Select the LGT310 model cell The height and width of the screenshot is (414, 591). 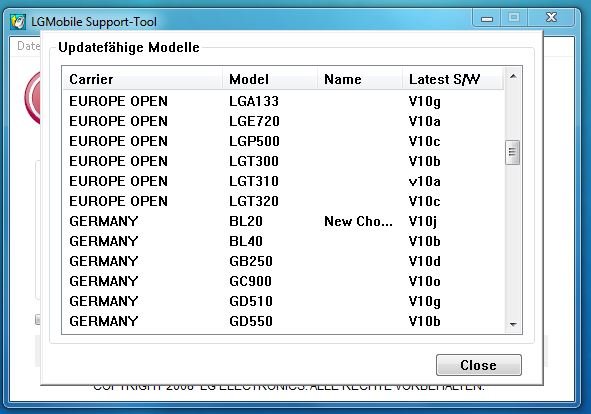254,181
